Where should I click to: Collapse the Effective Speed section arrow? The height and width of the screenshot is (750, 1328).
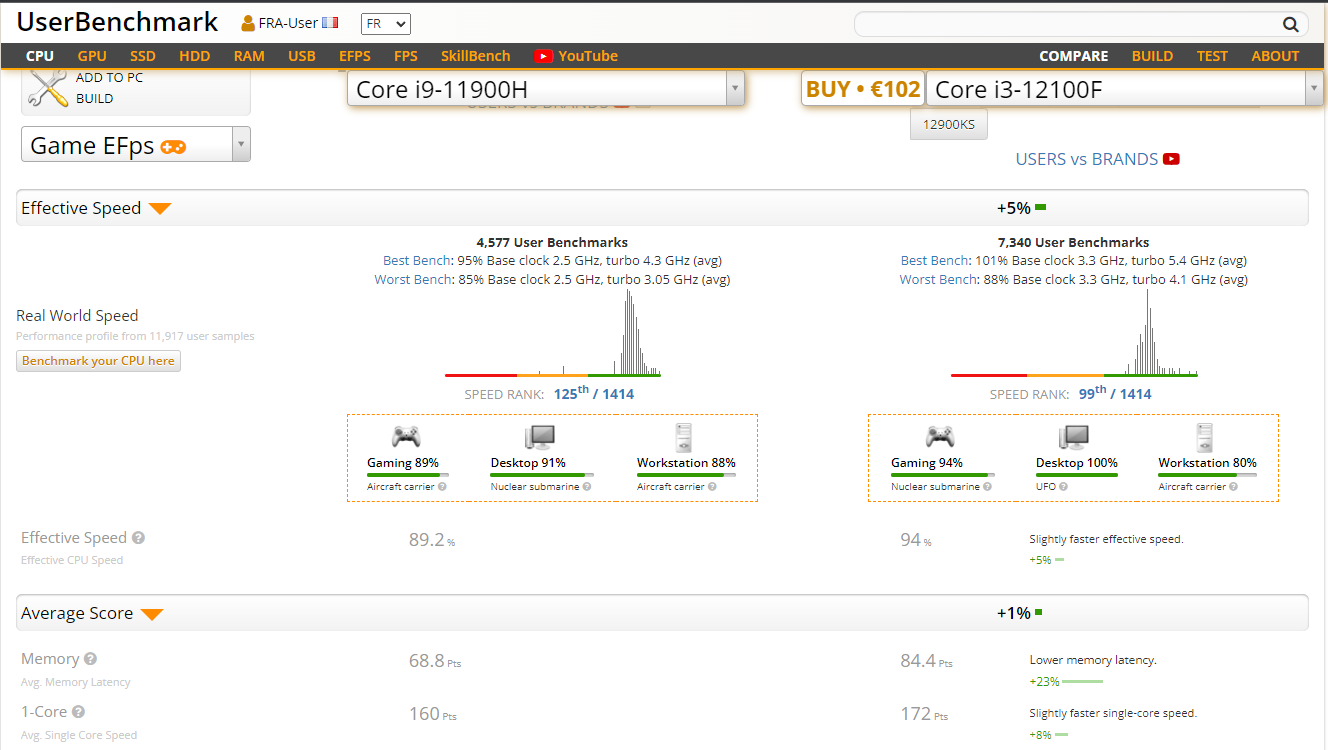tap(160, 209)
